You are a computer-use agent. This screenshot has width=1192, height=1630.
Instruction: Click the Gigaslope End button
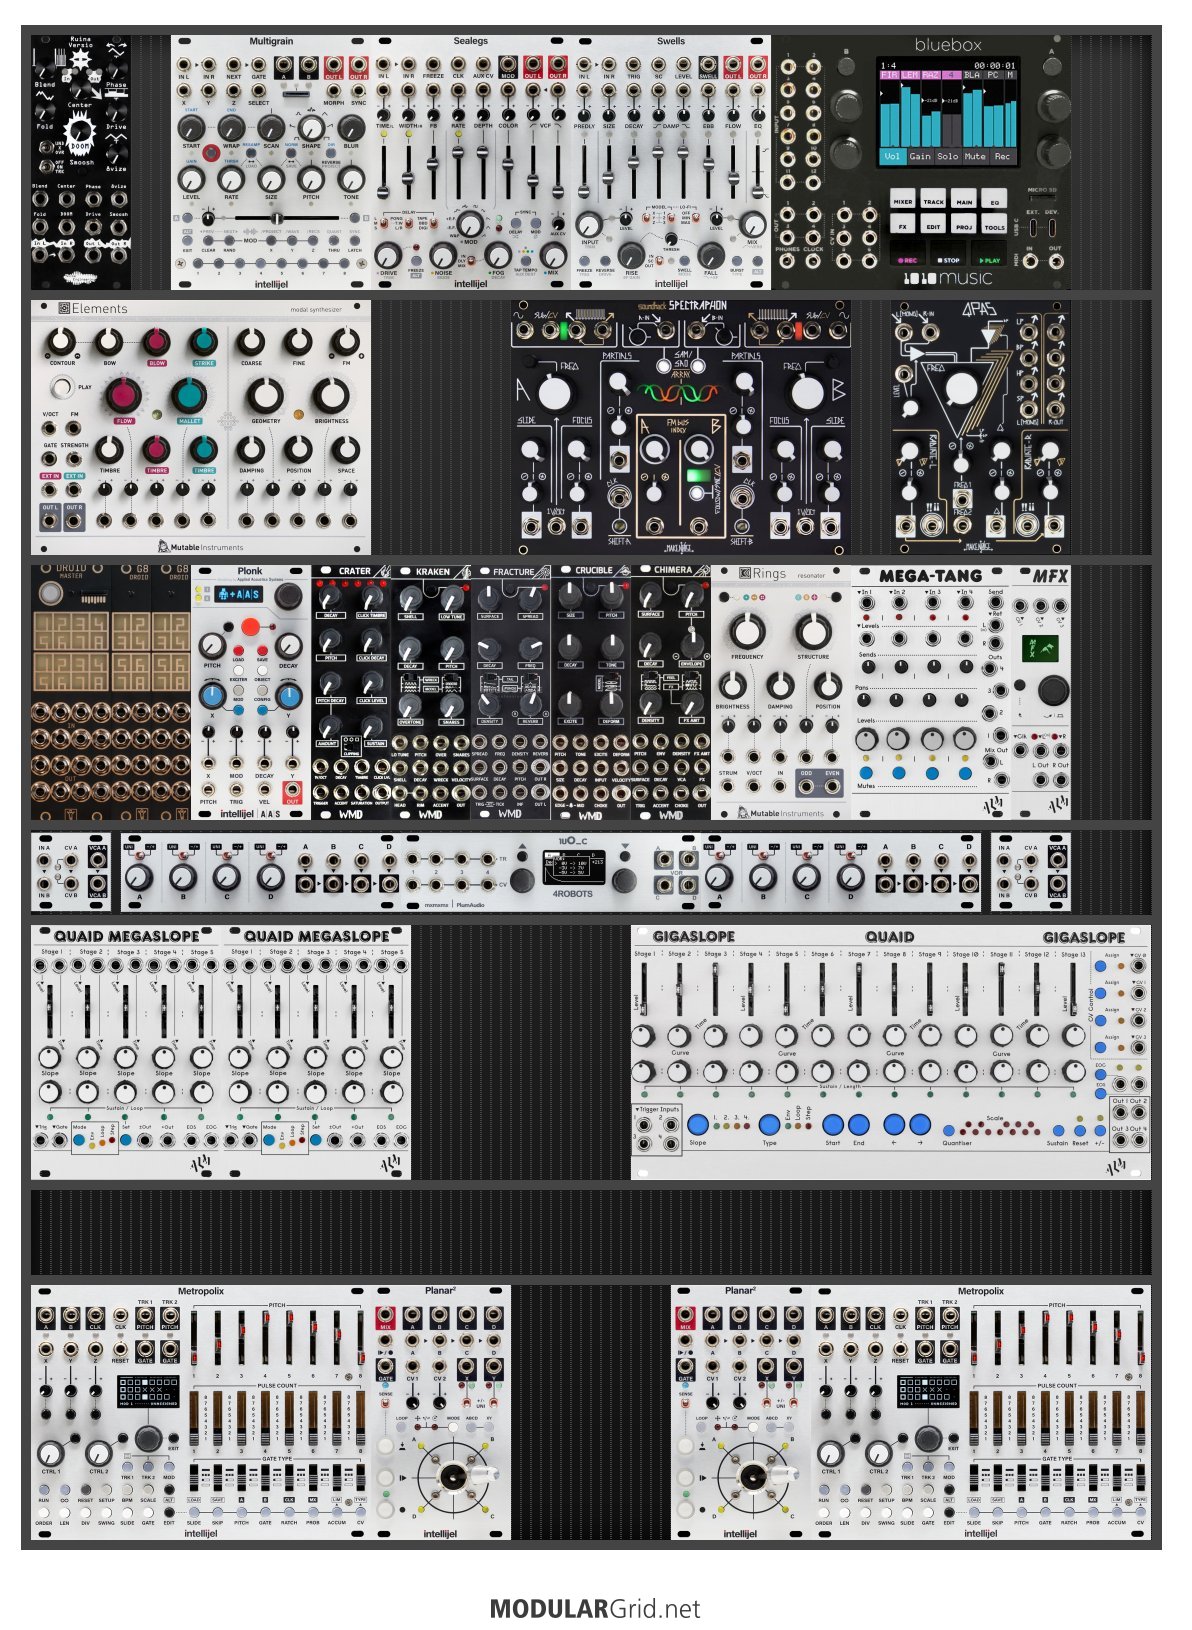click(859, 1125)
